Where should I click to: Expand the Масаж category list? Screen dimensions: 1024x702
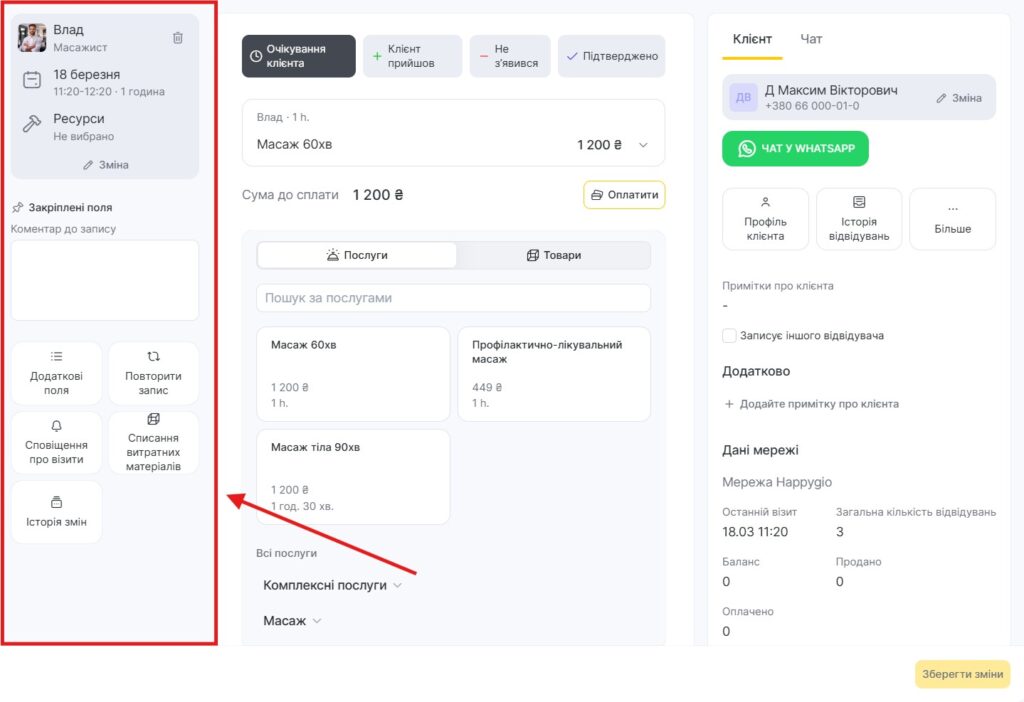[292, 621]
